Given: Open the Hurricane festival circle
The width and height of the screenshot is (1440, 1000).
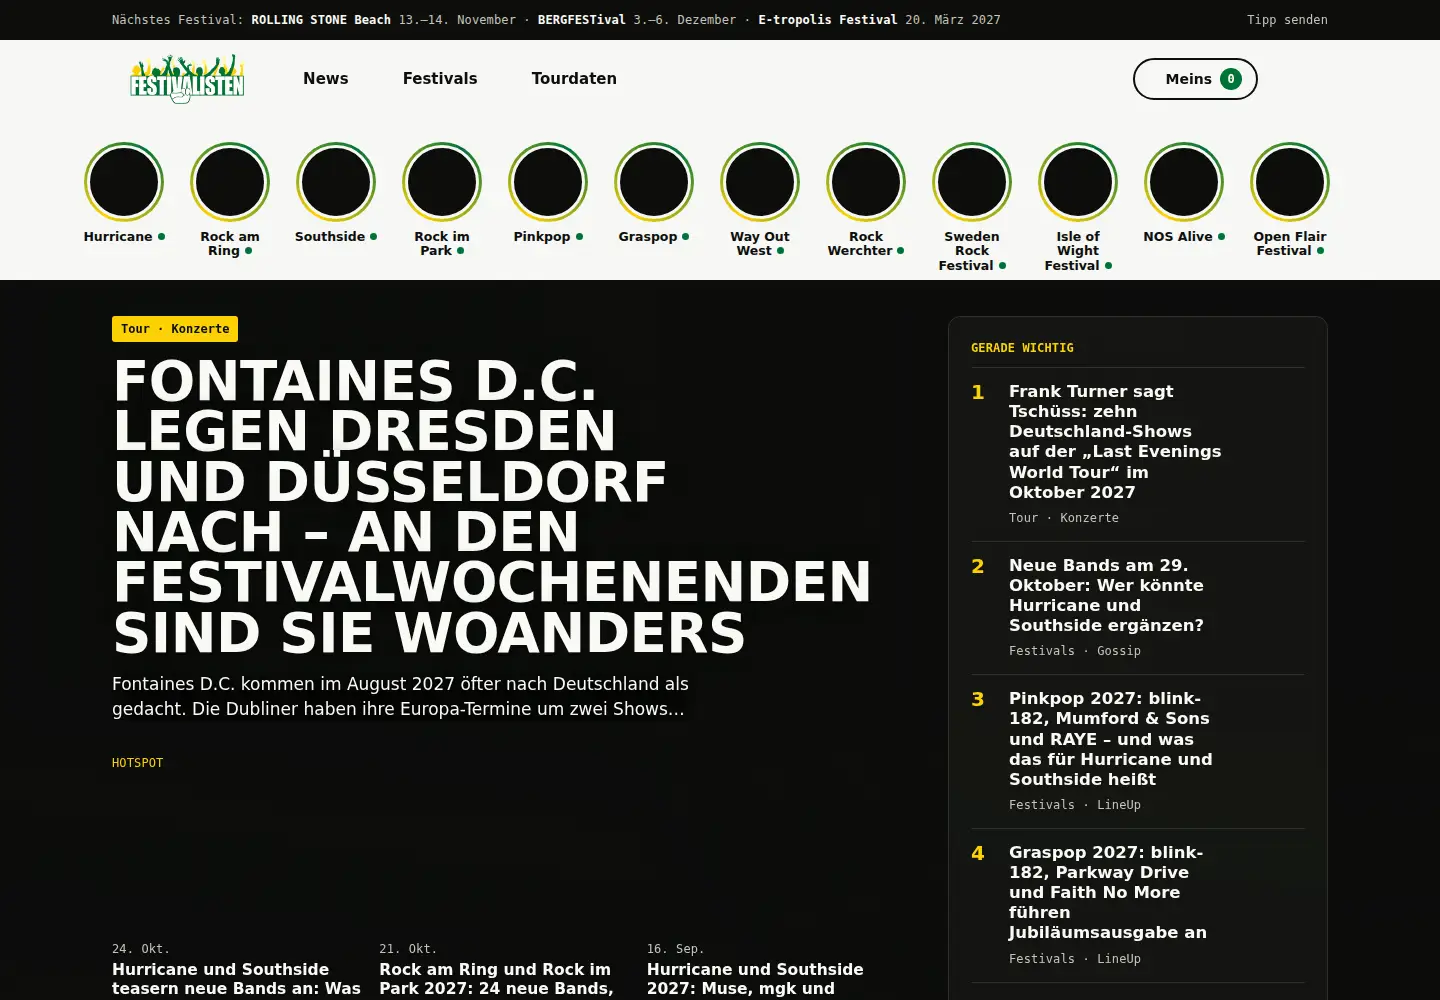Looking at the screenshot, I should 124,182.
